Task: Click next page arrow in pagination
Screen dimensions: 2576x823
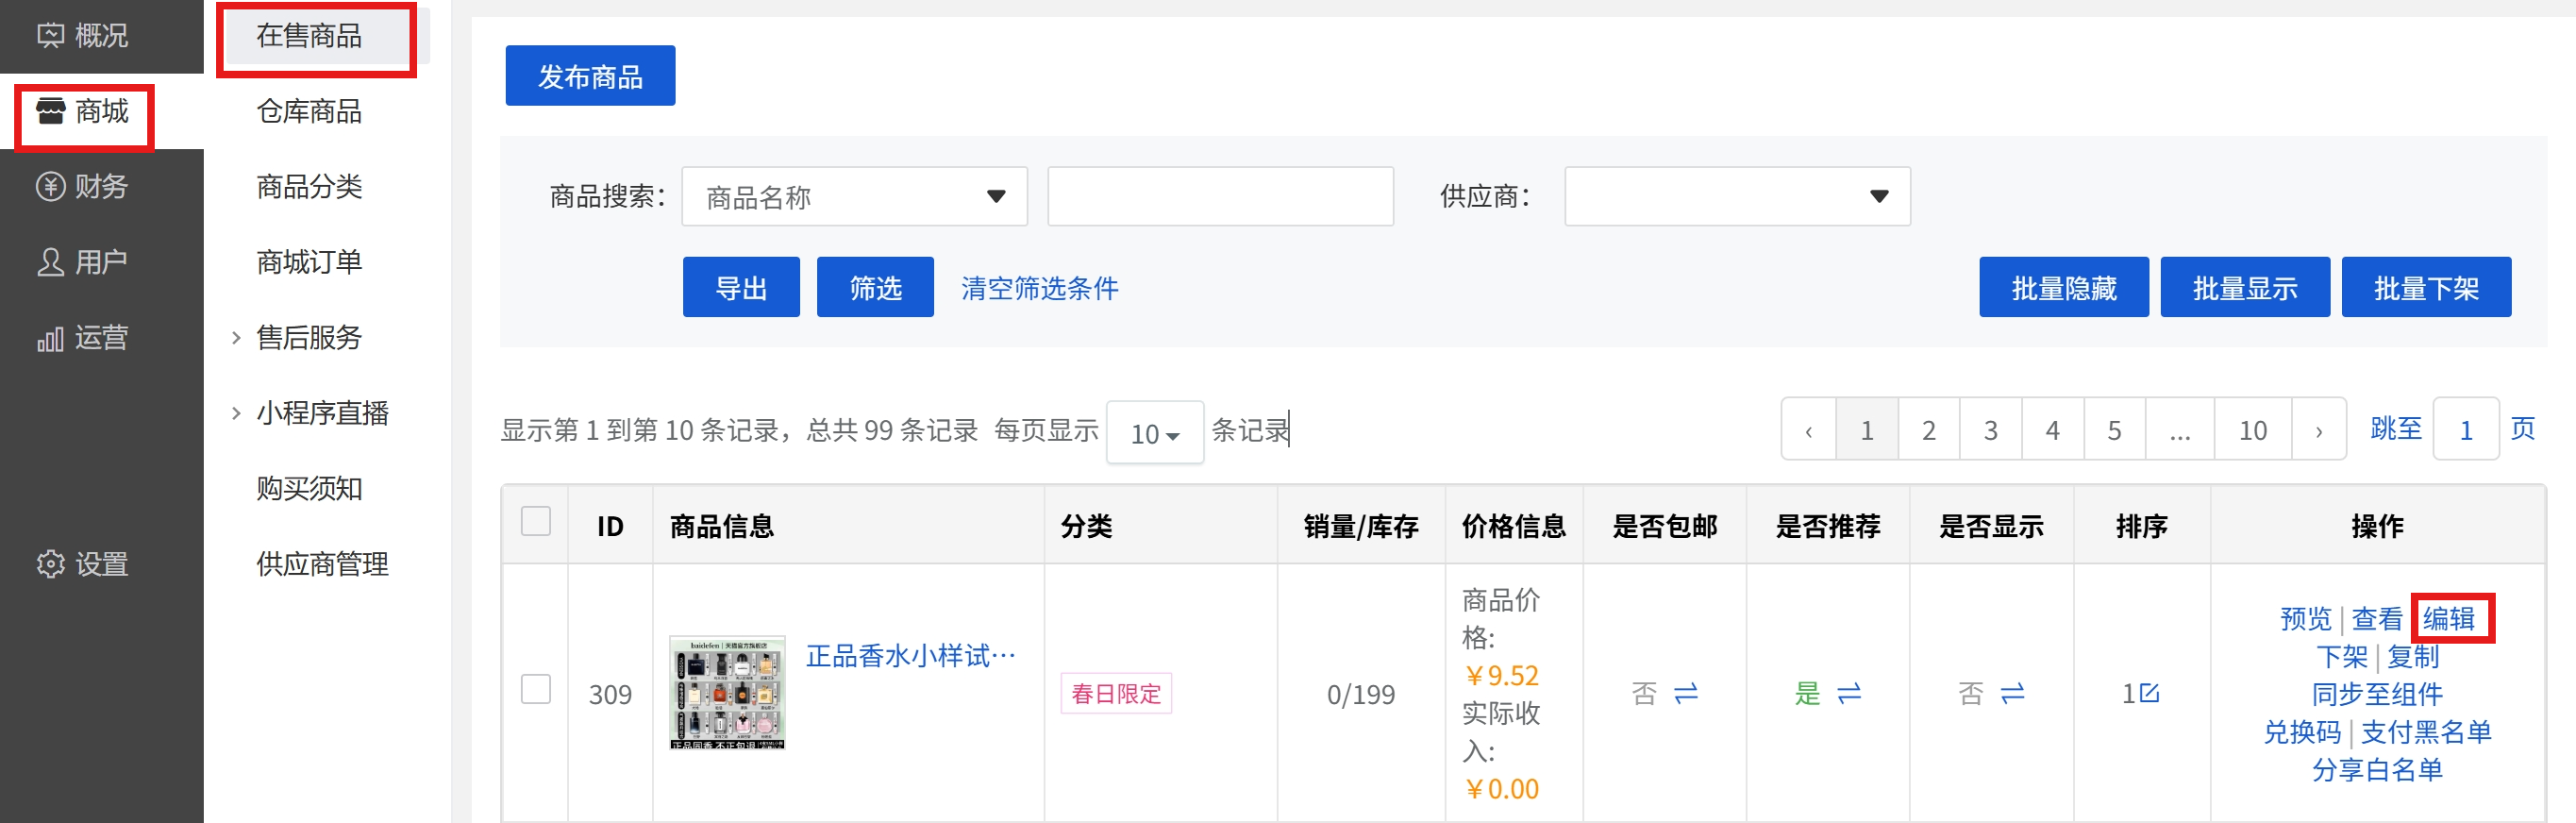Action: coord(2318,430)
